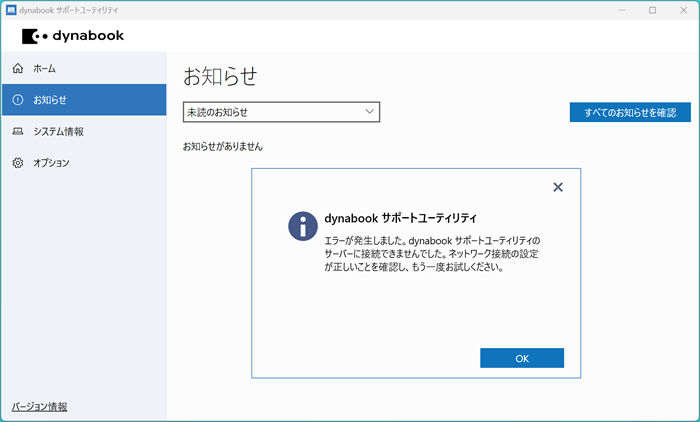Image resolution: width=700 pixels, height=422 pixels.
Task: Click すべてのお知らせを確認 button
Action: [x=630, y=112]
